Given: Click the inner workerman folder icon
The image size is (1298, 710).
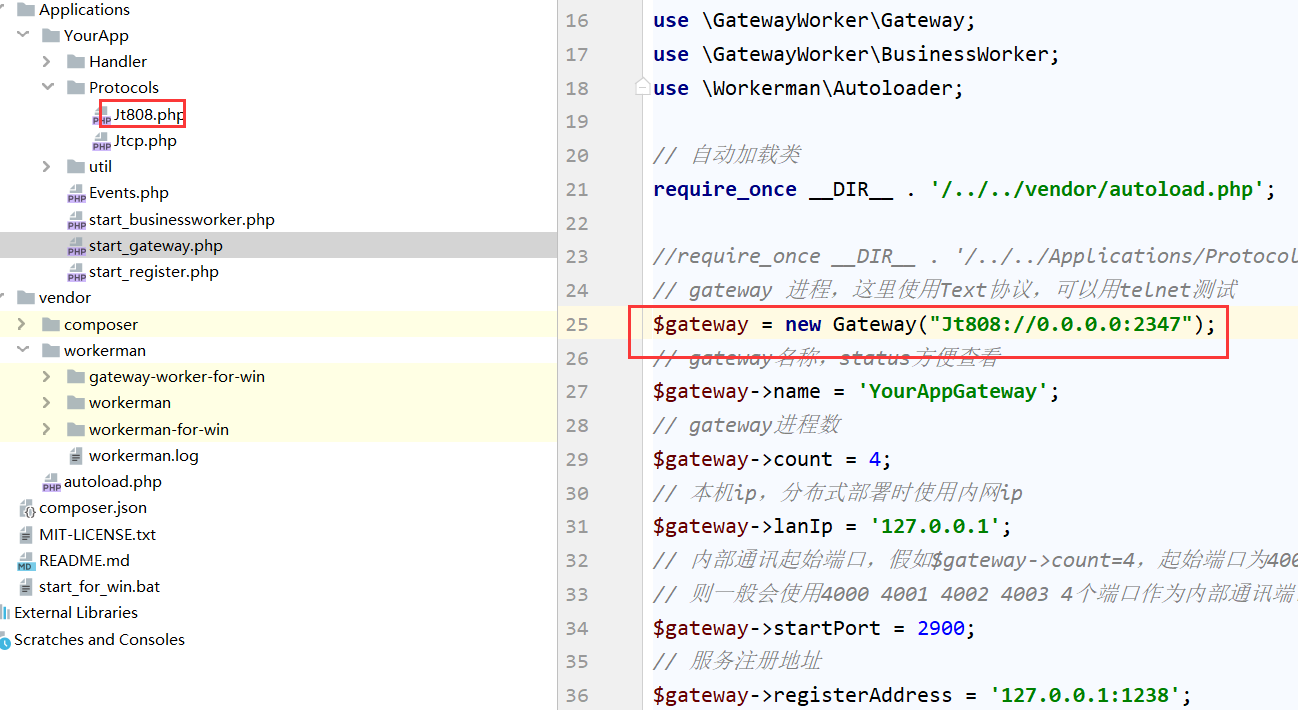Looking at the screenshot, I should coord(76,402).
